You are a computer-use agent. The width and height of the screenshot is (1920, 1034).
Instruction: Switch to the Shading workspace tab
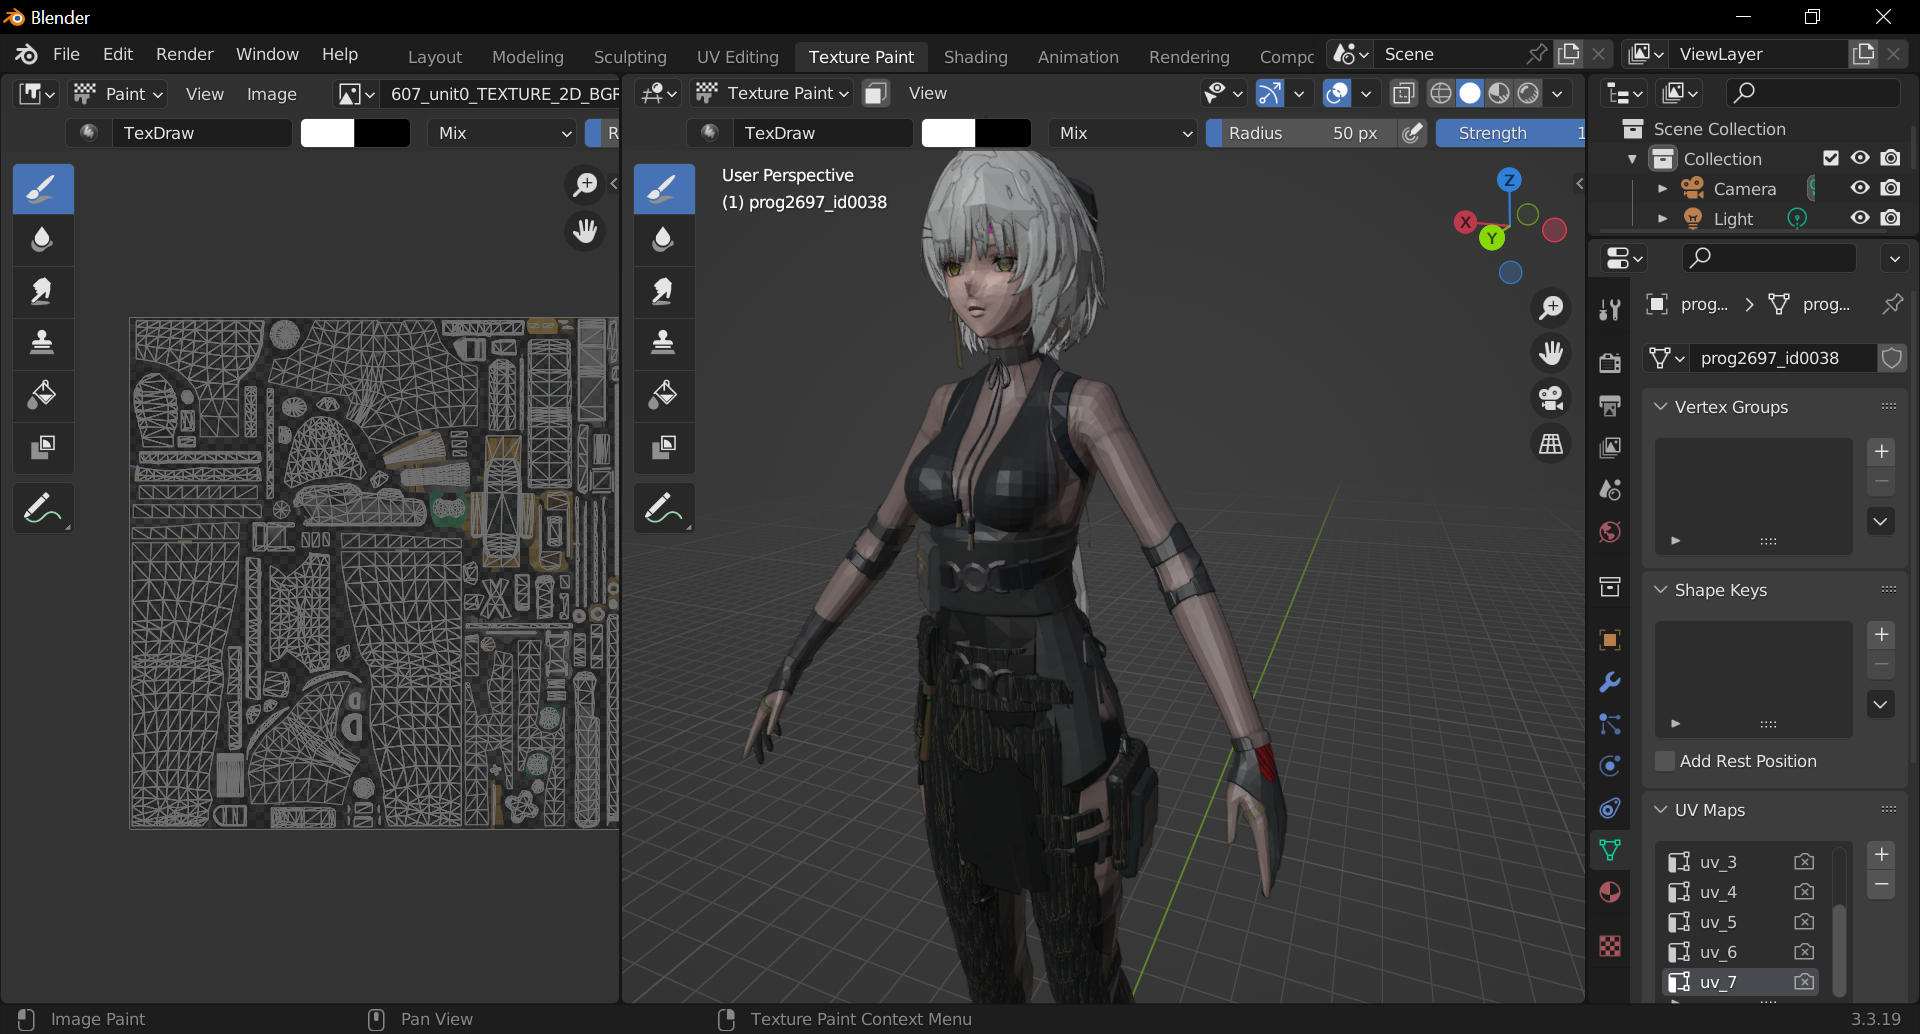coord(976,57)
